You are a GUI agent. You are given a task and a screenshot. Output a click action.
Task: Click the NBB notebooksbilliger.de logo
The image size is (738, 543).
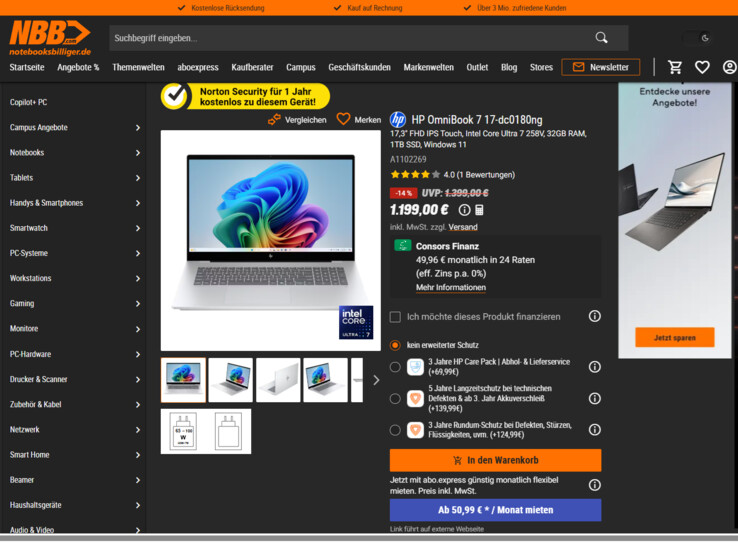tap(50, 38)
